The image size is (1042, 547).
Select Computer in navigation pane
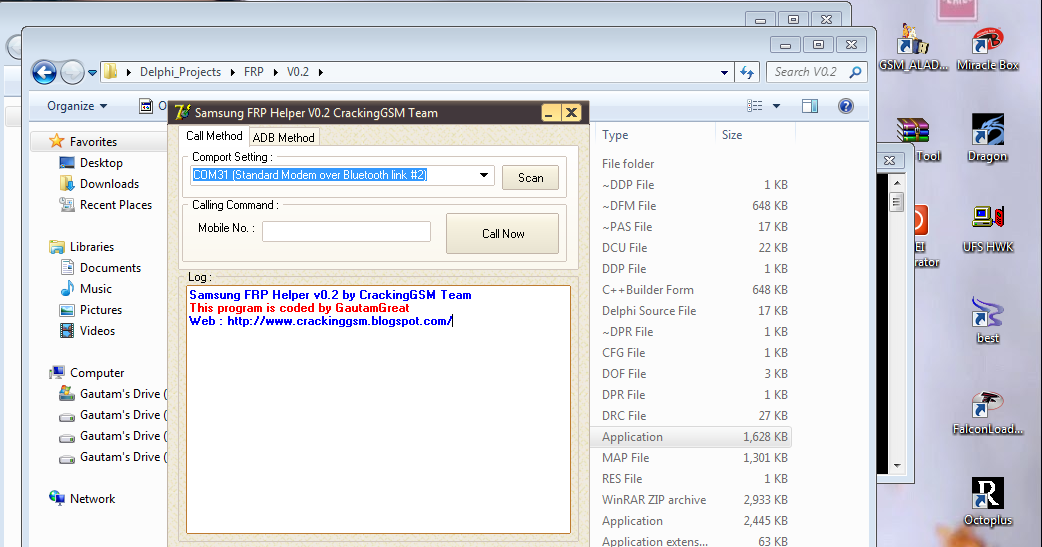pos(97,373)
